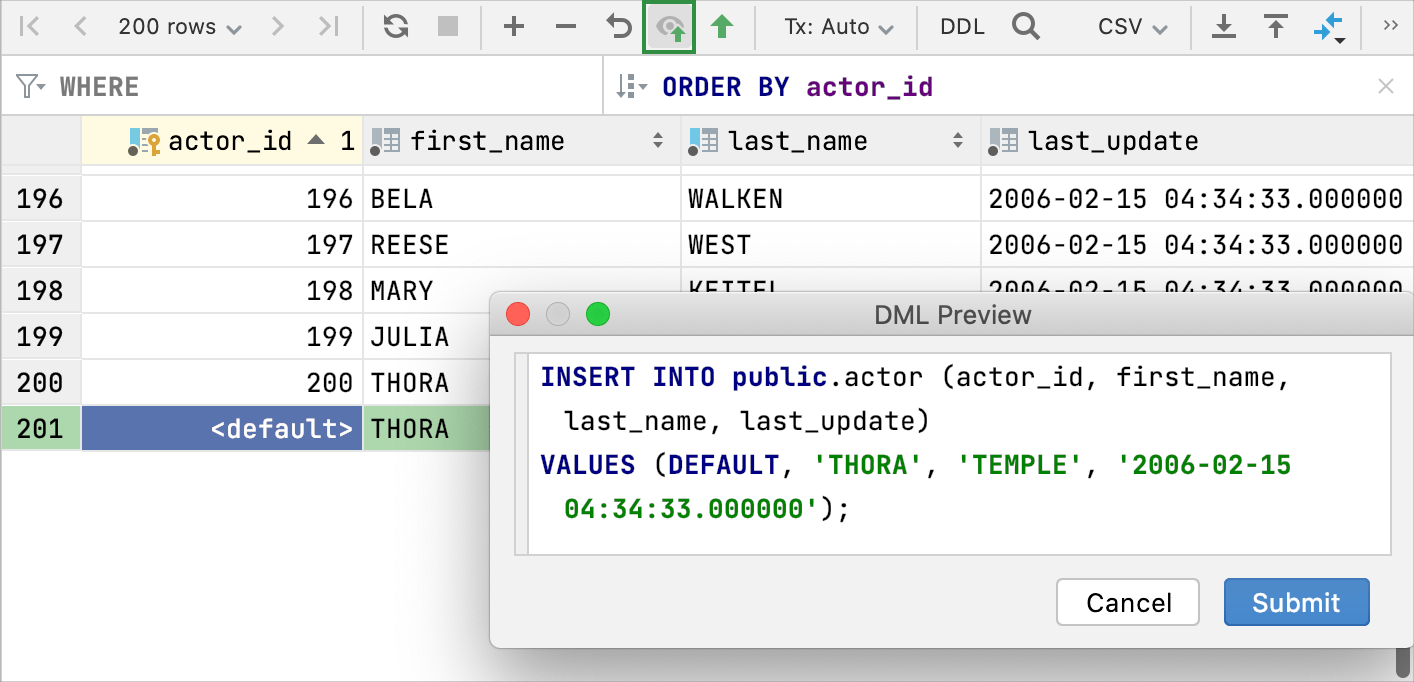Screen dimensions: 1414x682
Task: Click the WHERE filter funnel icon
Action: coord(30,87)
